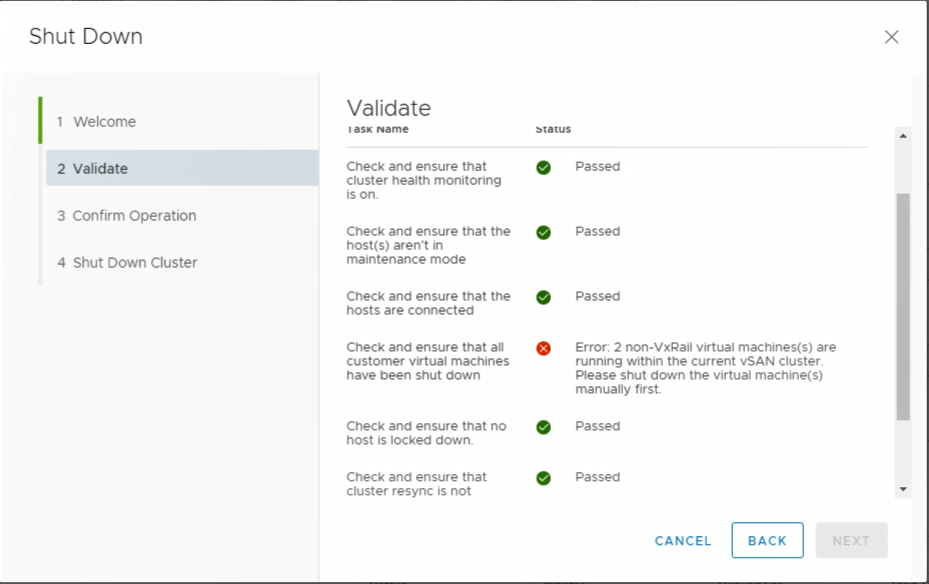Click the Passed icon for maintenance mode check
Screen dimensions: 929x584
pyautogui.click(x=543, y=232)
